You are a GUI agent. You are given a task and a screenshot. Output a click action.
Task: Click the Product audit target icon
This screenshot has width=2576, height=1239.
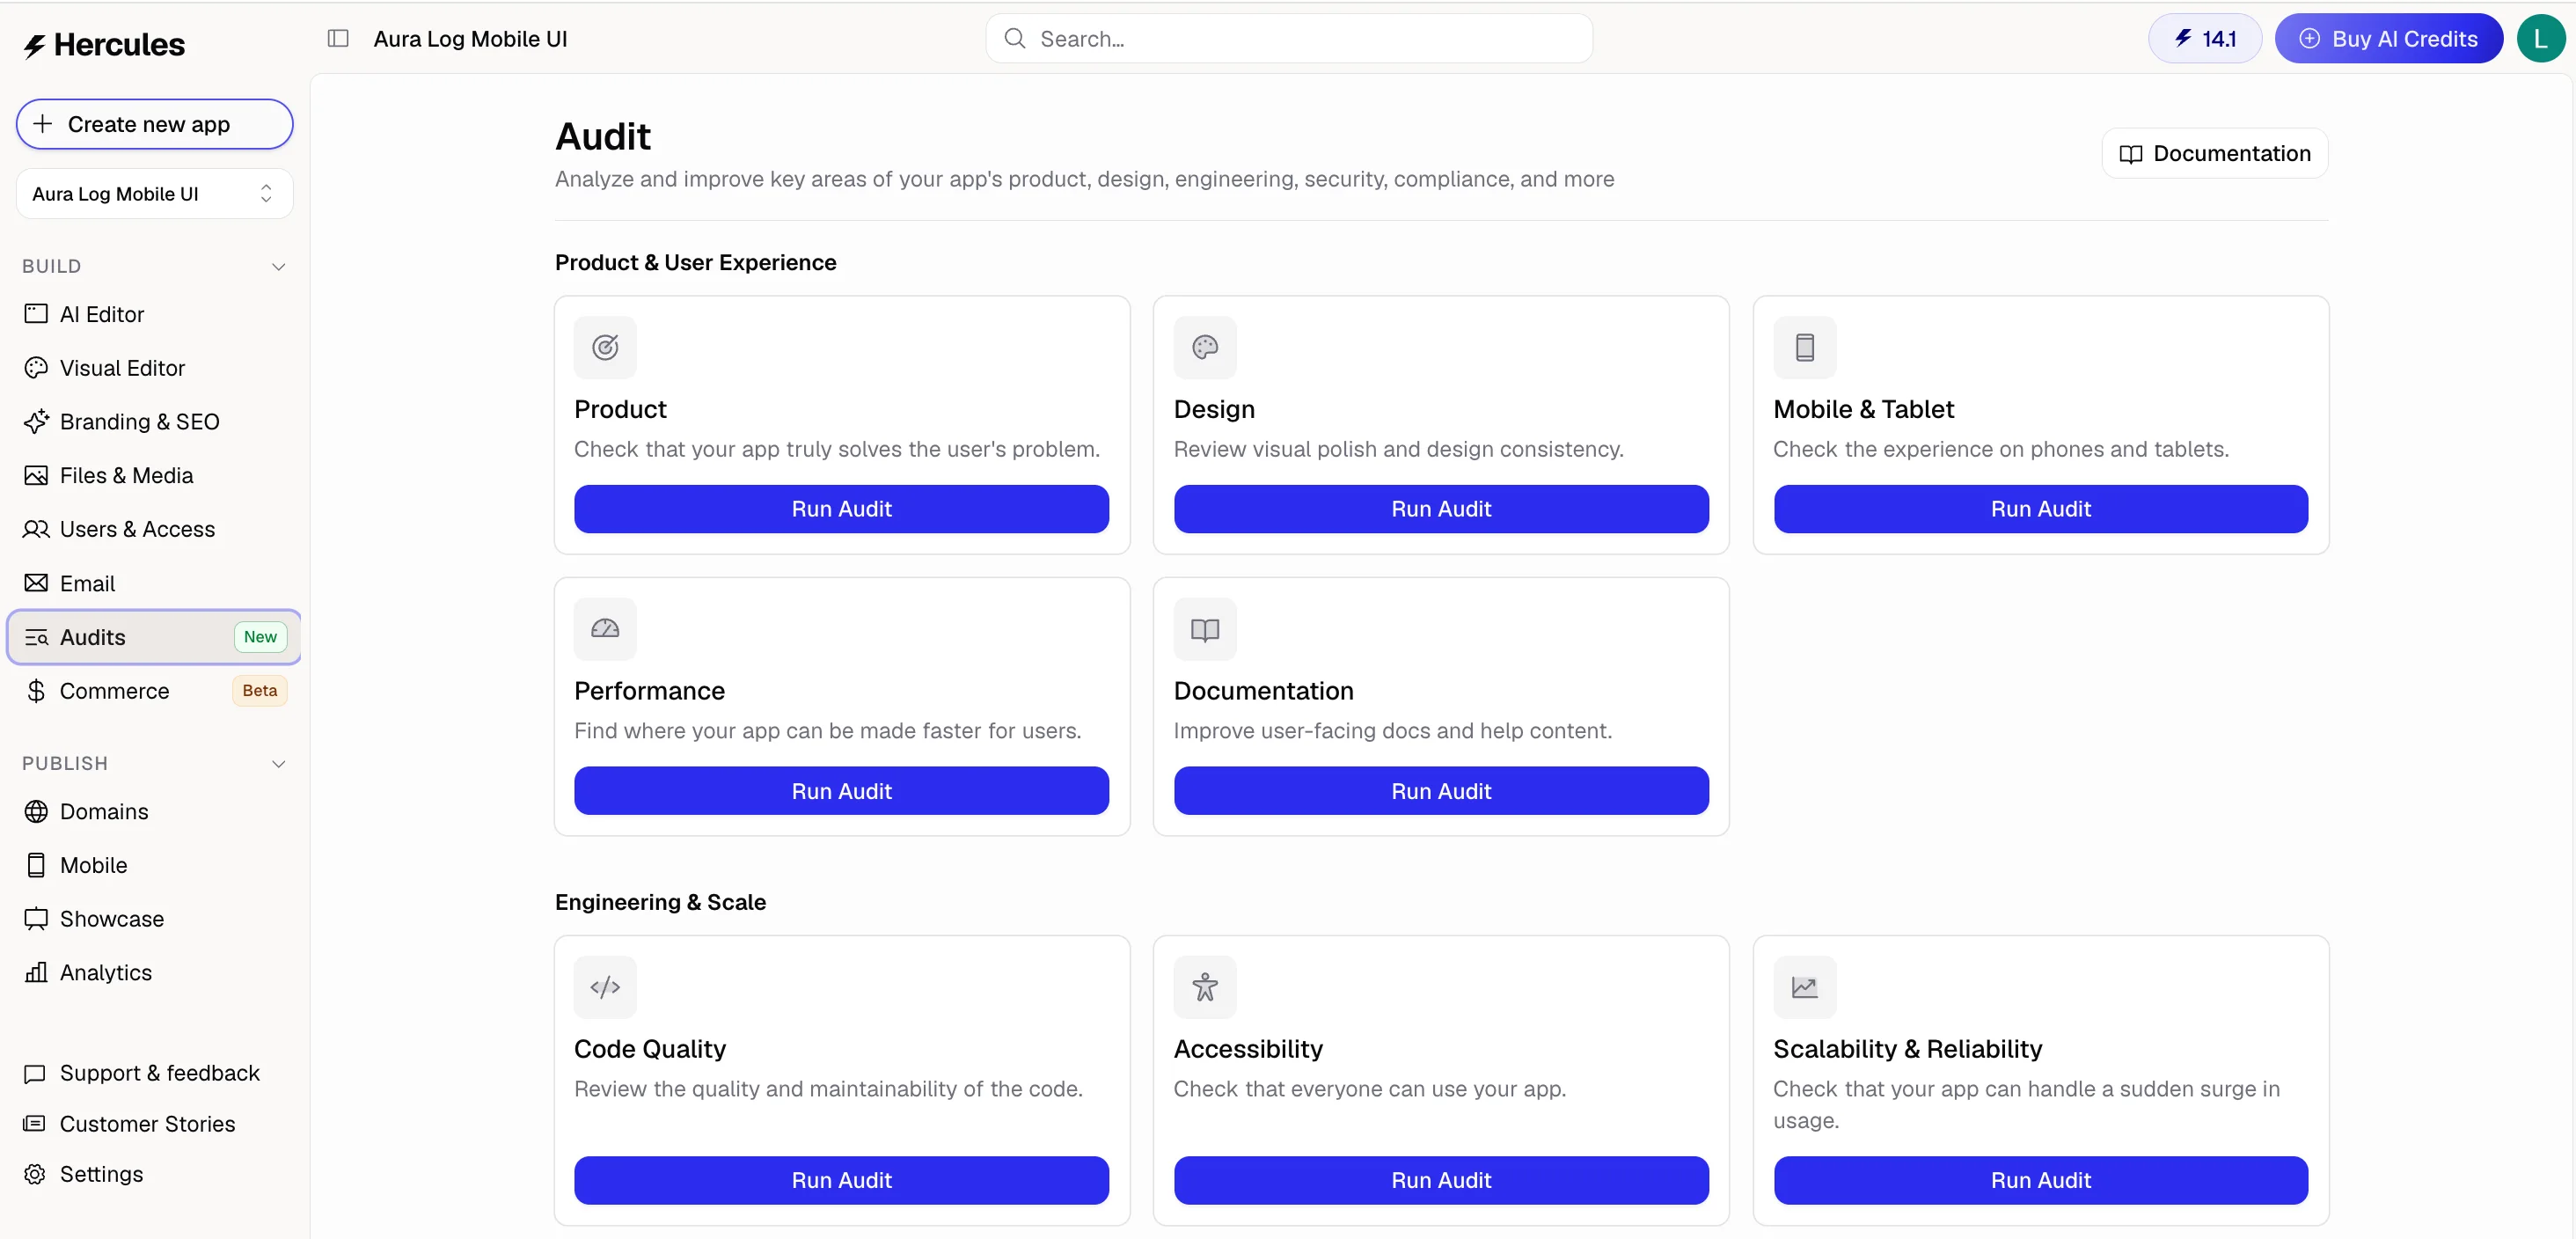(605, 347)
